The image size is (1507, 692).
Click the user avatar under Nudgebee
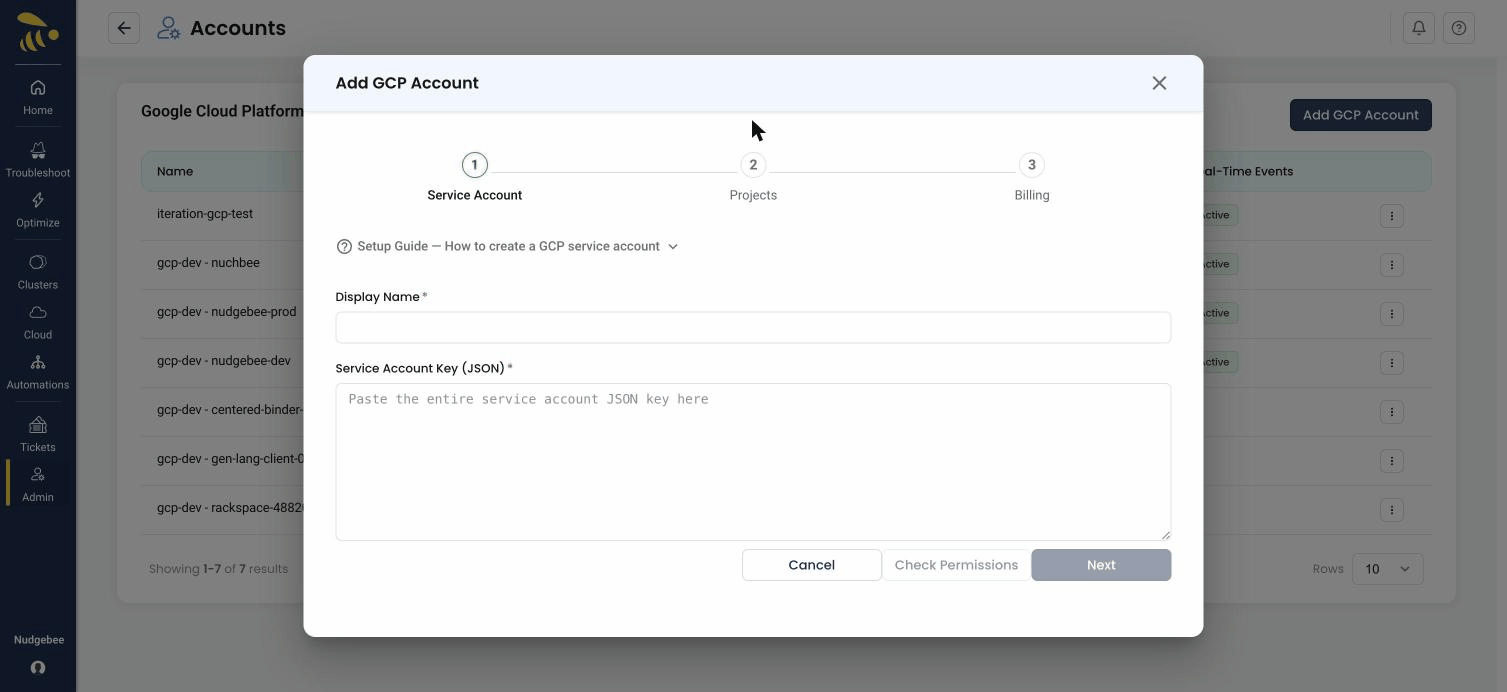click(x=38, y=668)
